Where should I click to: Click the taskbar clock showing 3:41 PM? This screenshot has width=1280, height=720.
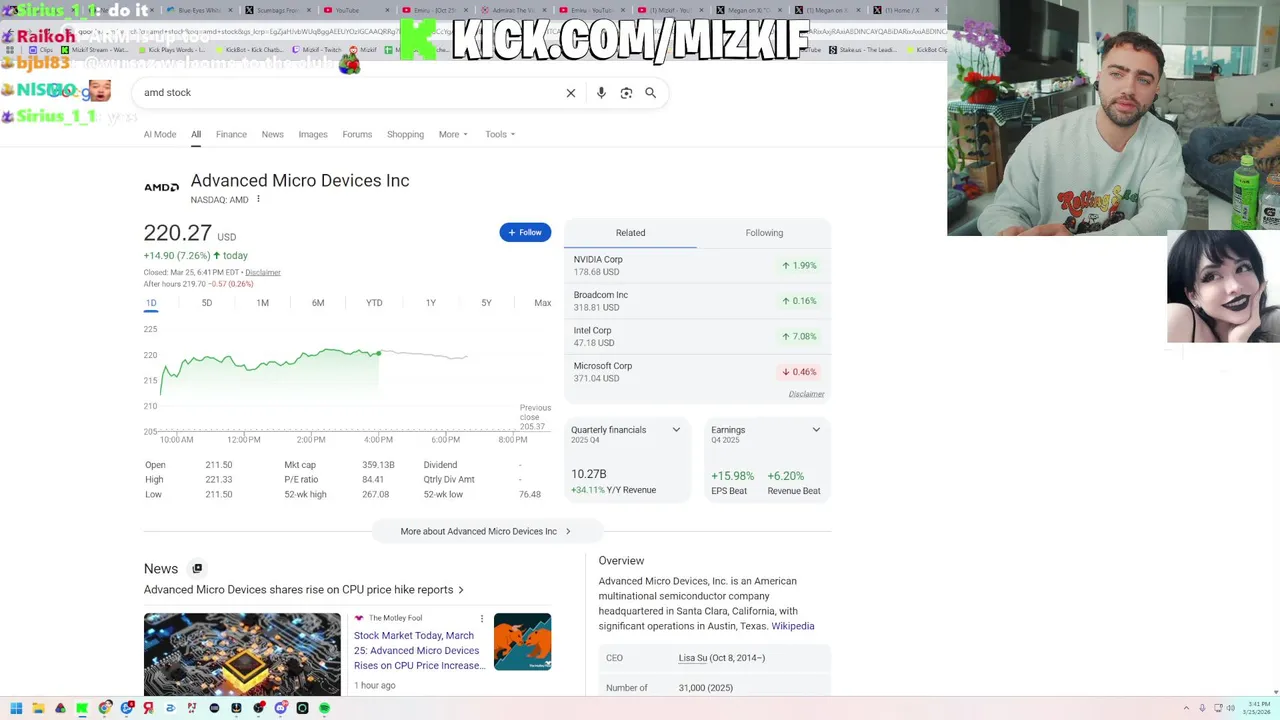pyautogui.click(x=1256, y=708)
